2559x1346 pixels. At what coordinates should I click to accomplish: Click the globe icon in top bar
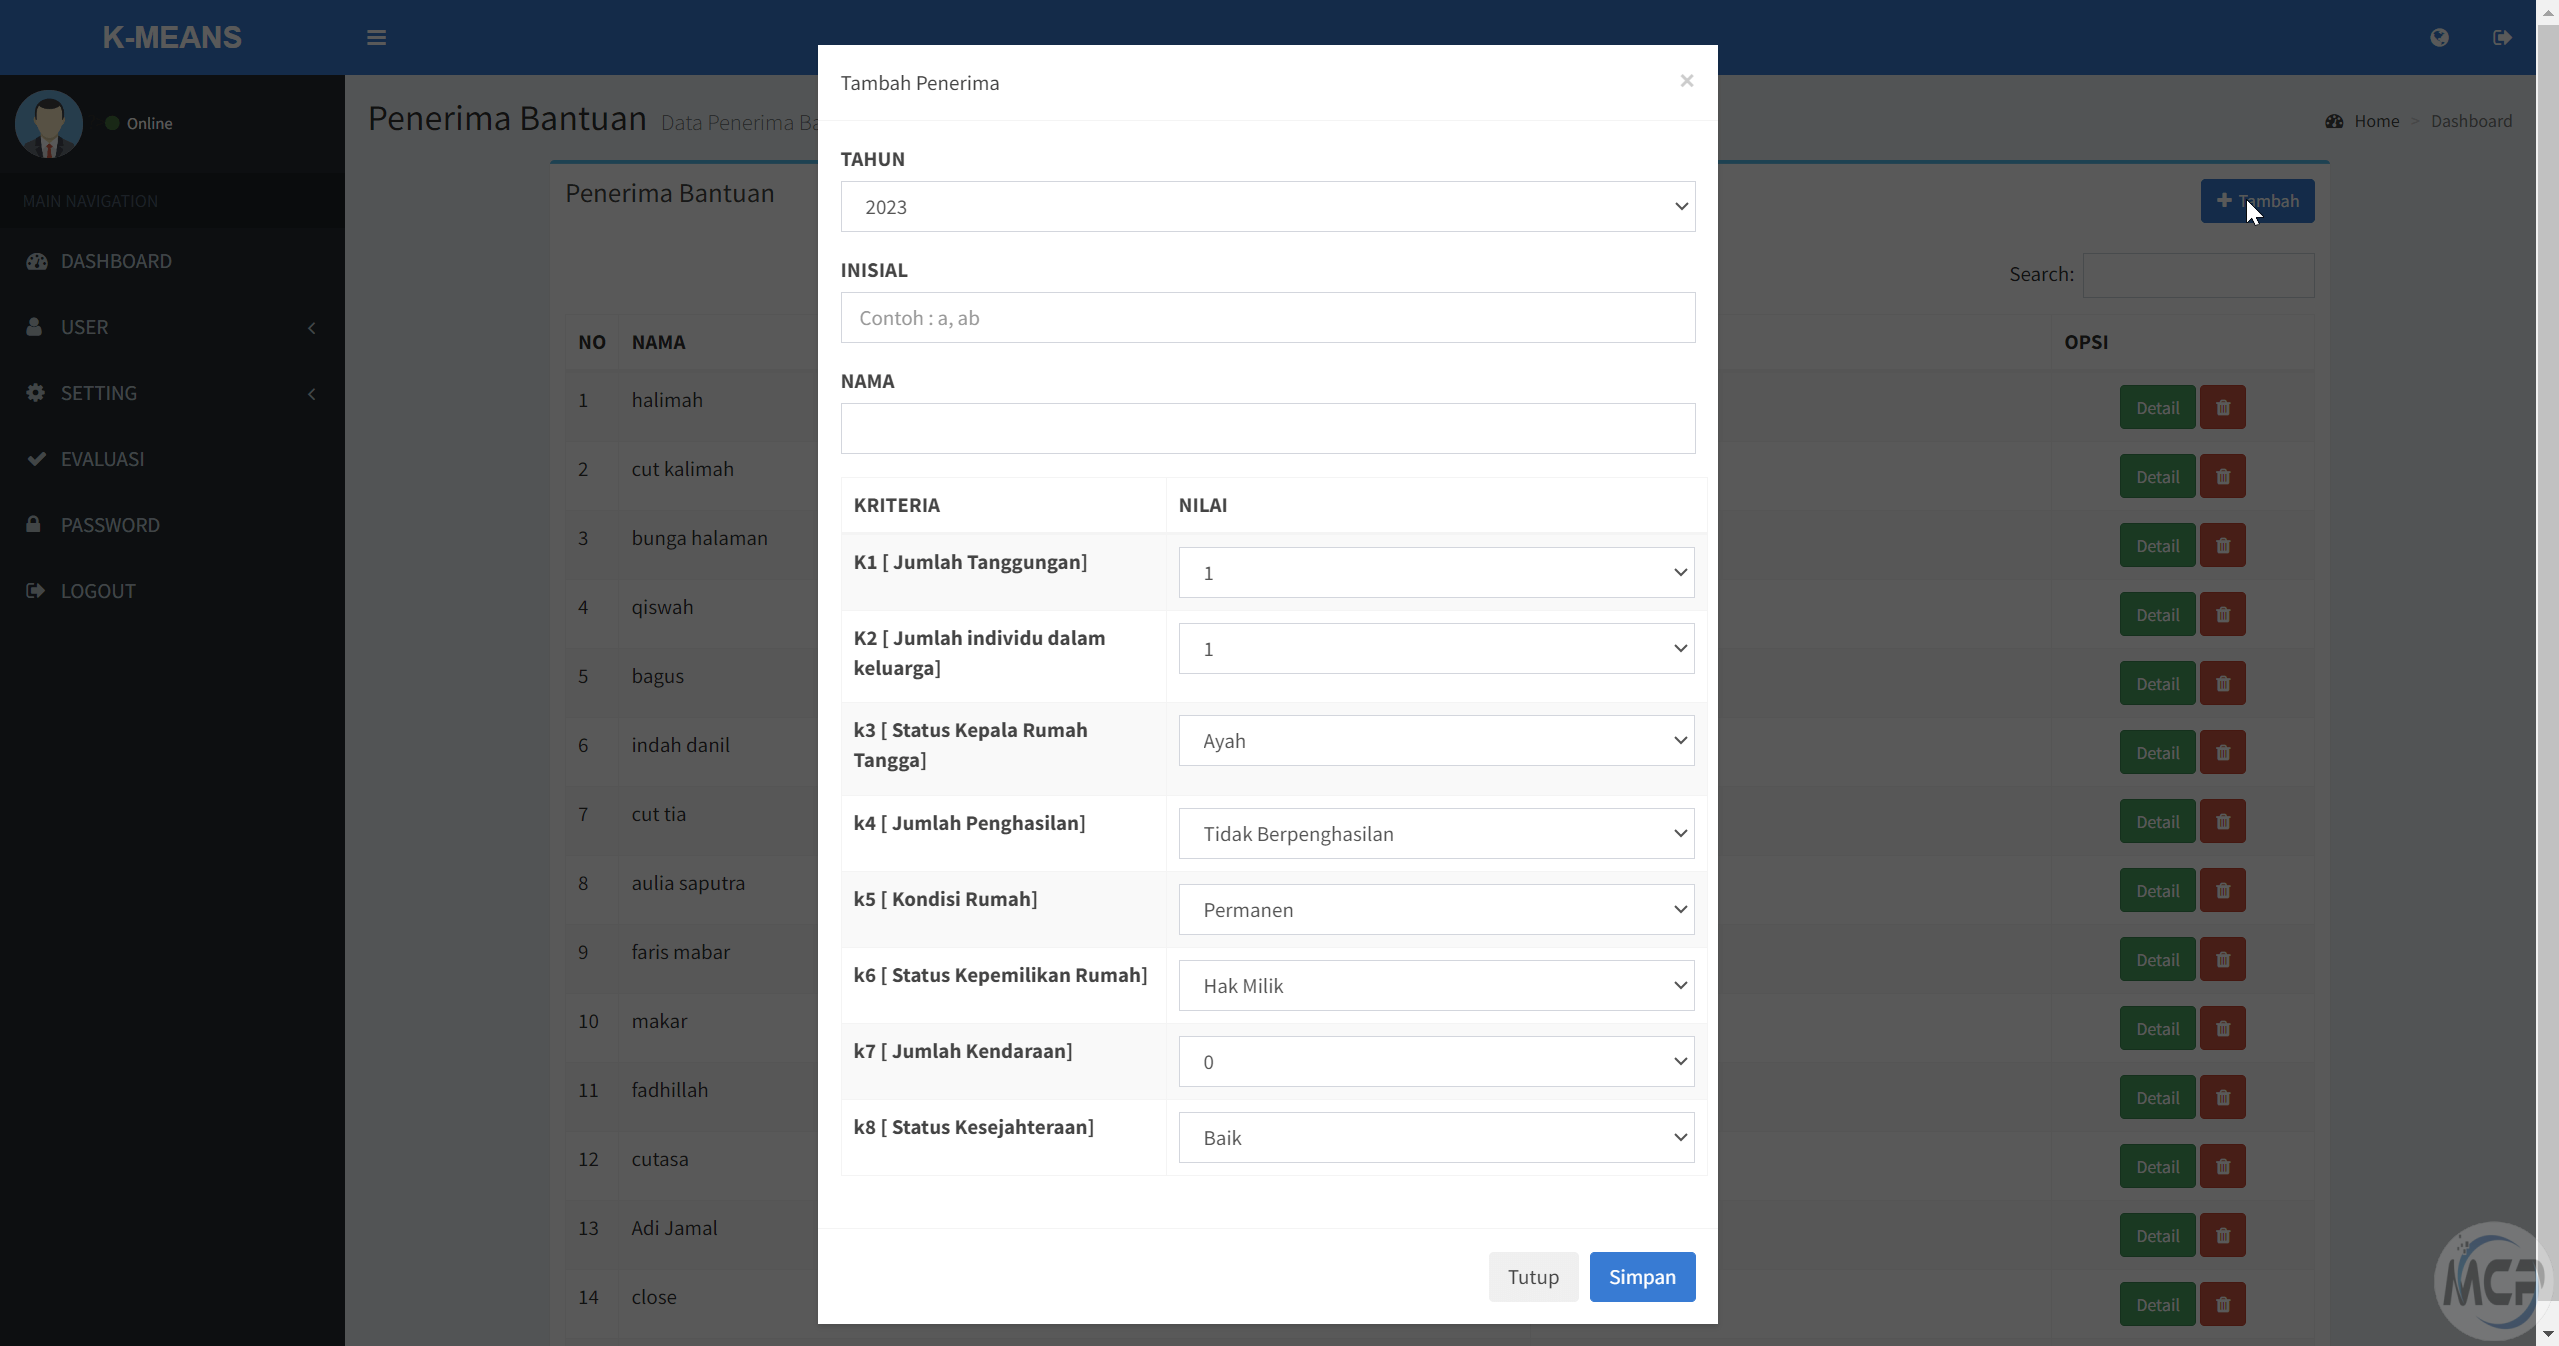pyautogui.click(x=2439, y=38)
